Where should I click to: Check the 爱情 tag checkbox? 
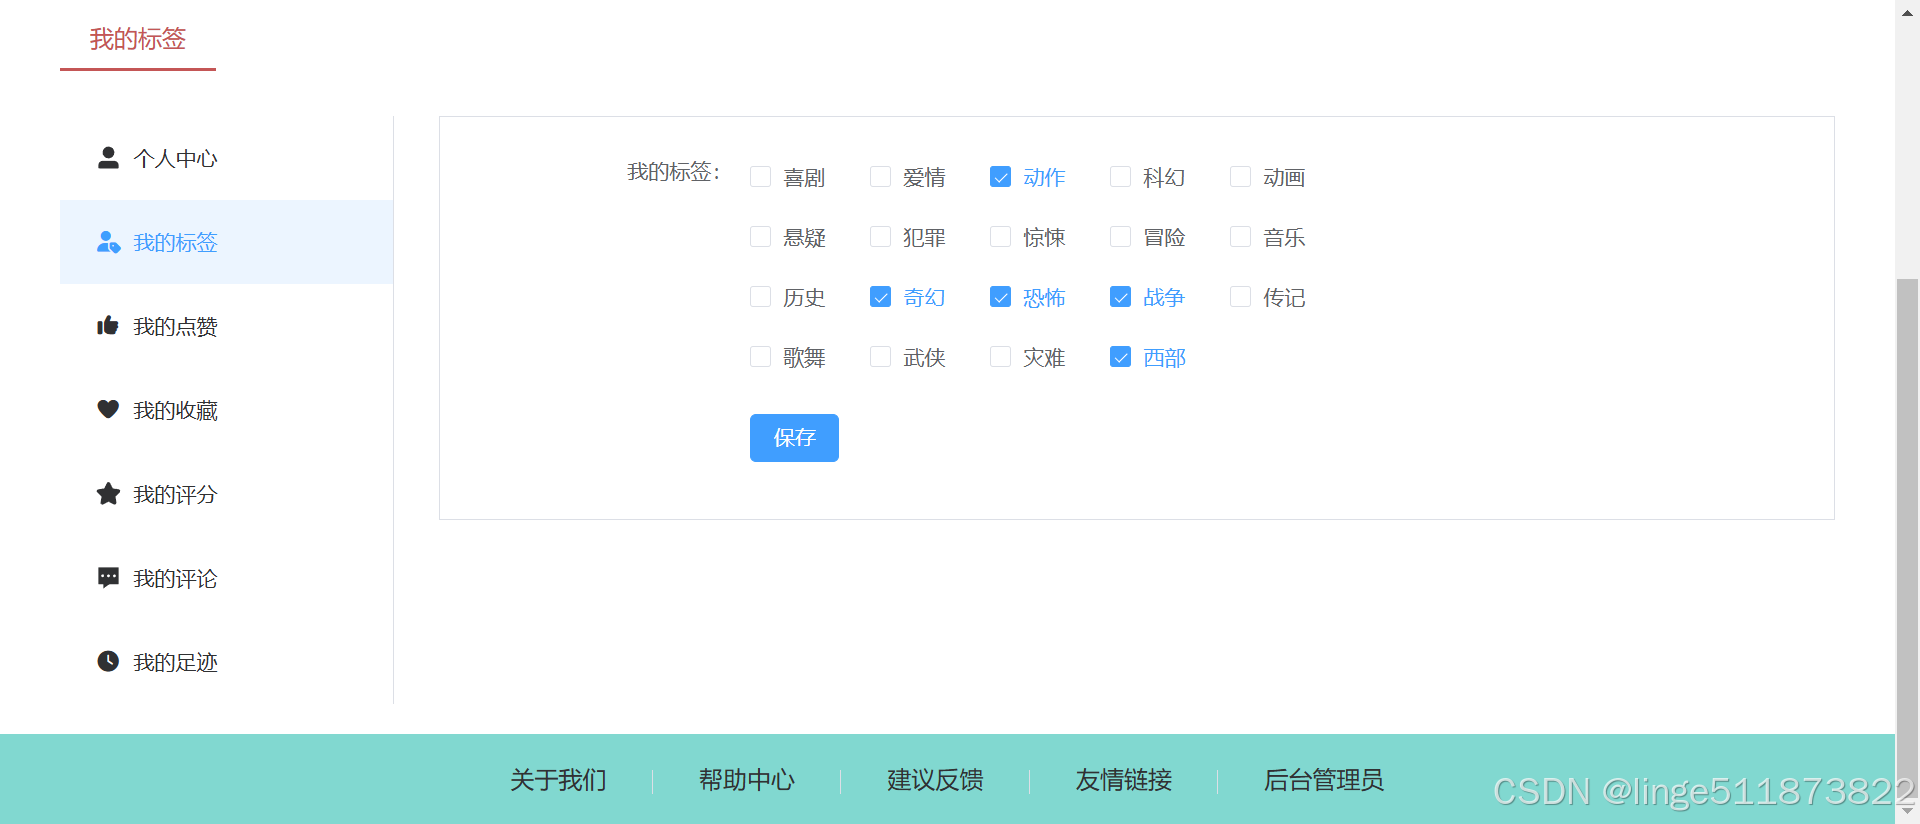tap(880, 177)
